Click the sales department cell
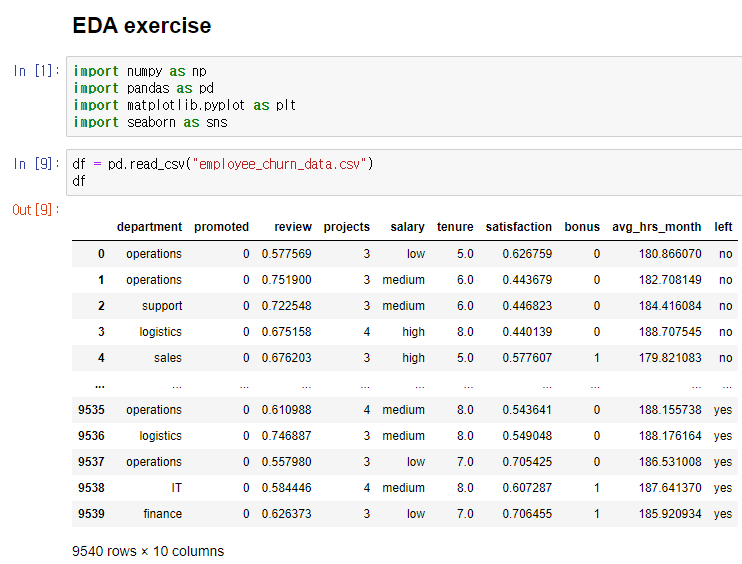 [x=168, y=358]
